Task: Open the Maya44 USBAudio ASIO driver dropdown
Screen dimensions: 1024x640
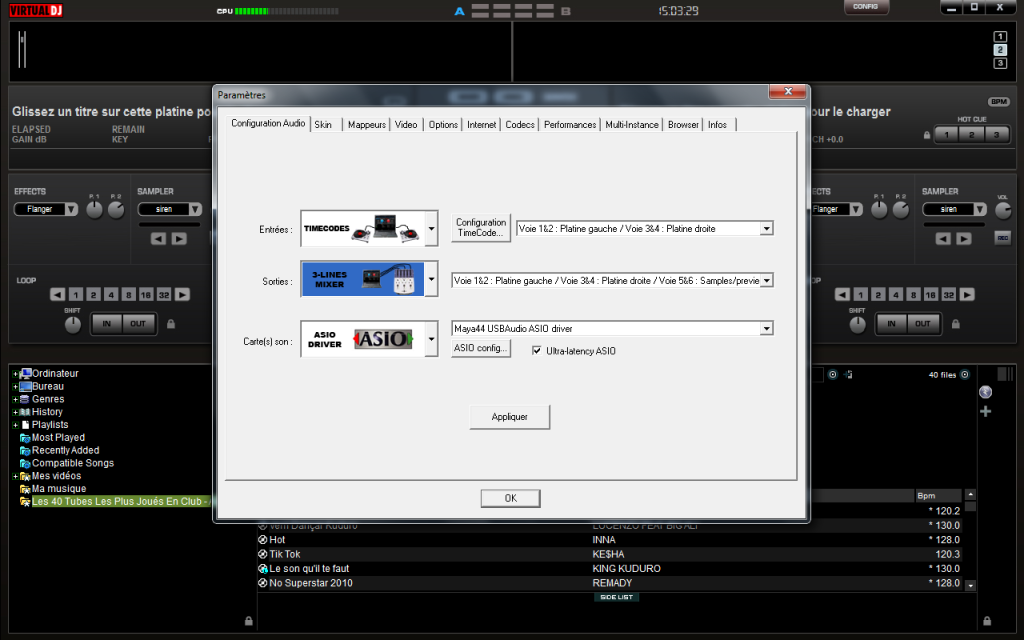Action: tap(766, 328)
